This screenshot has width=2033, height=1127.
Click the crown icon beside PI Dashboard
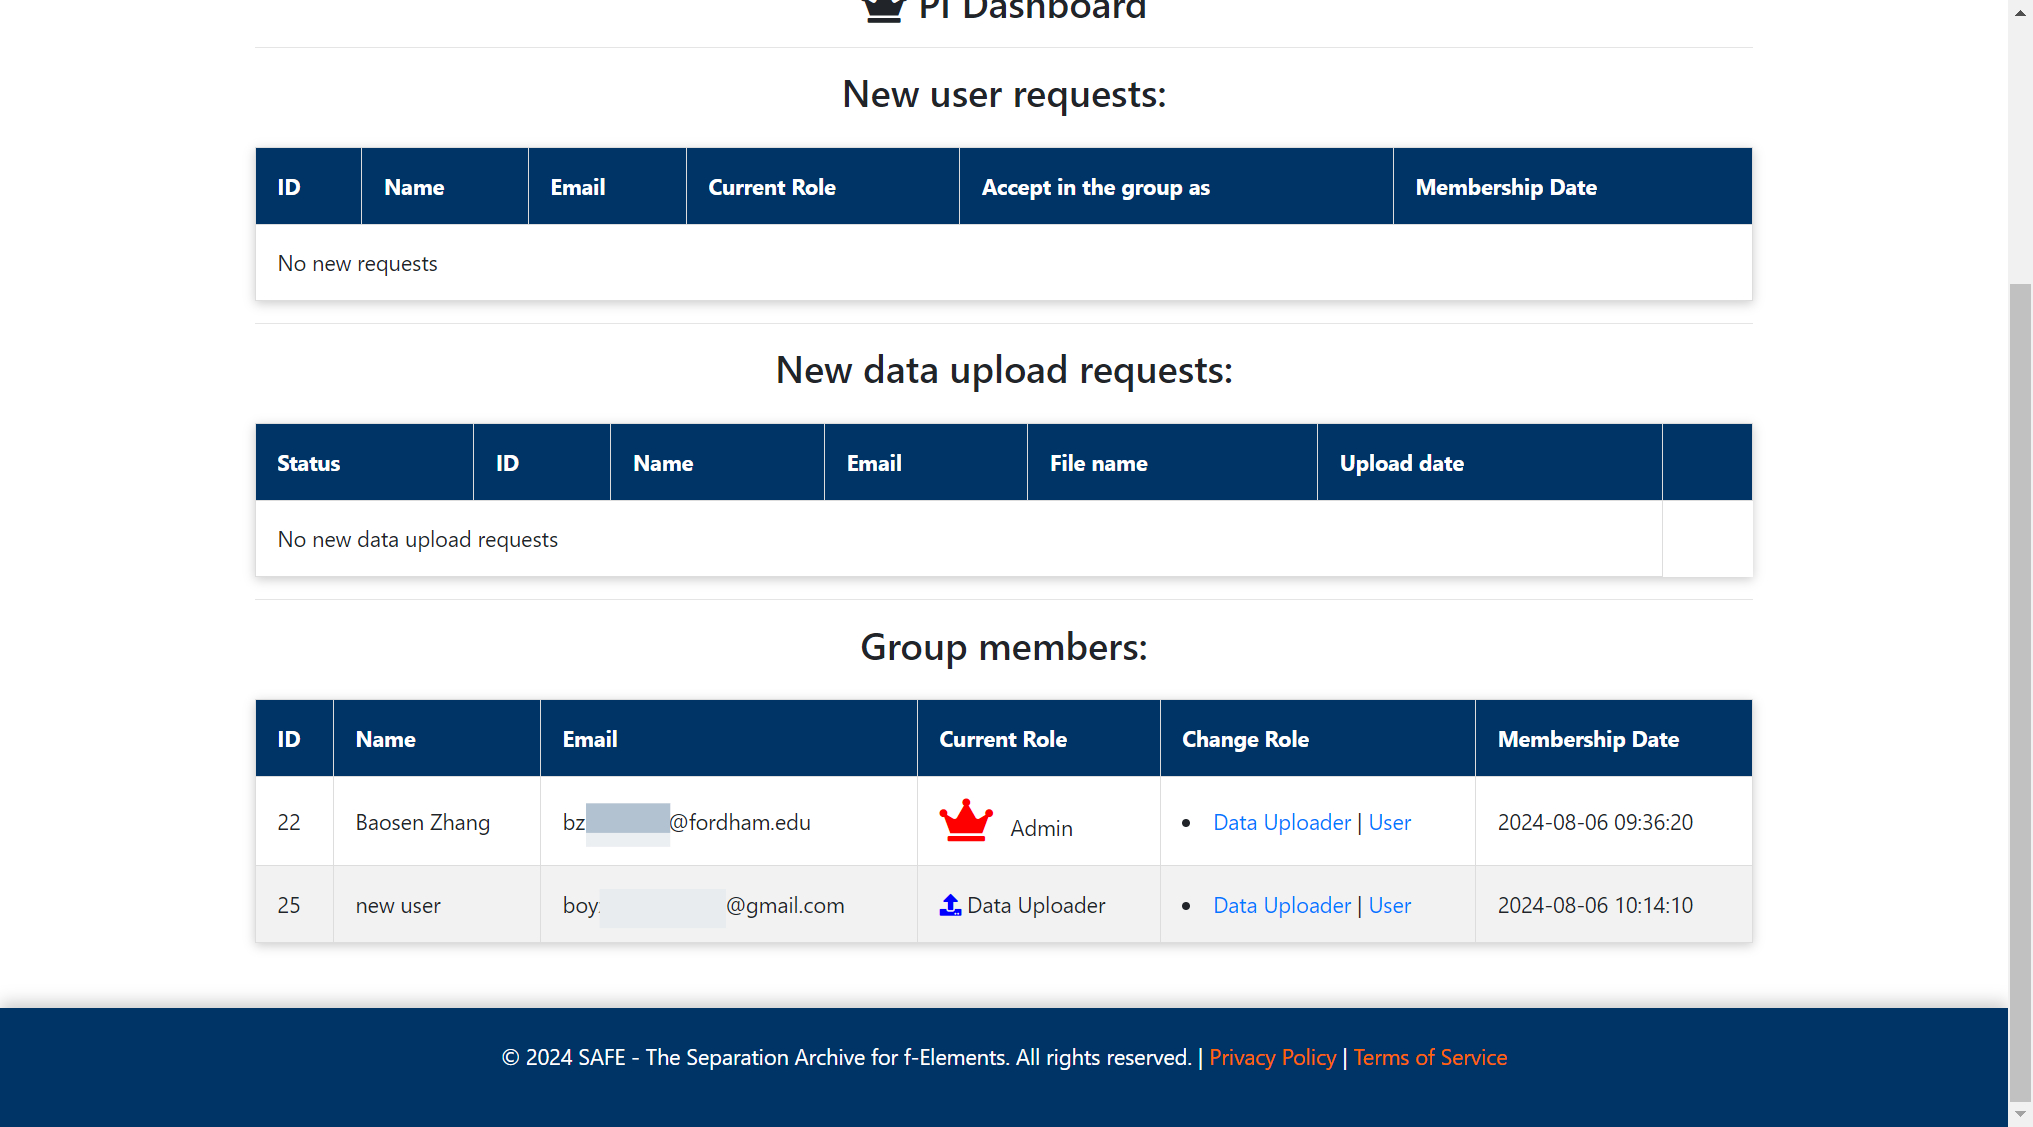coord(883,10)
